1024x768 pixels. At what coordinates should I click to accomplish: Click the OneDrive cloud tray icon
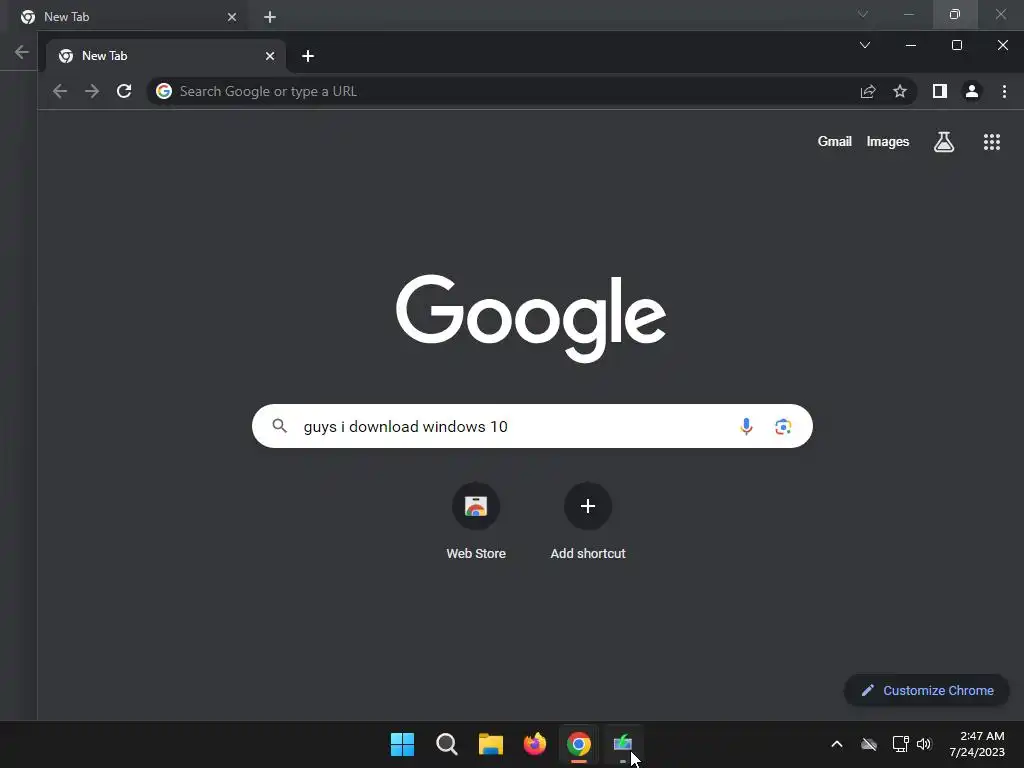click(x=869, y=744)
